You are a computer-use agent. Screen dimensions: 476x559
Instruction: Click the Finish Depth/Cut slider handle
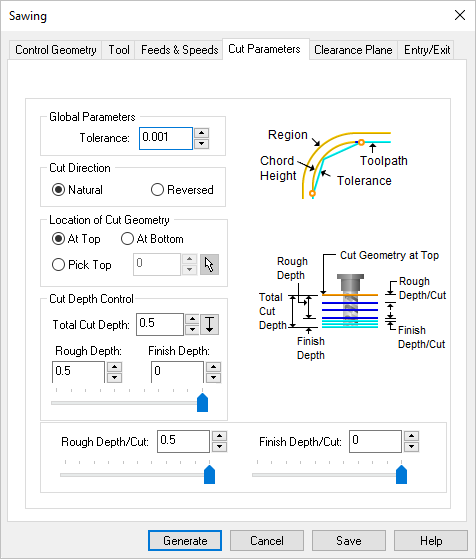click(x=401, y=475)
